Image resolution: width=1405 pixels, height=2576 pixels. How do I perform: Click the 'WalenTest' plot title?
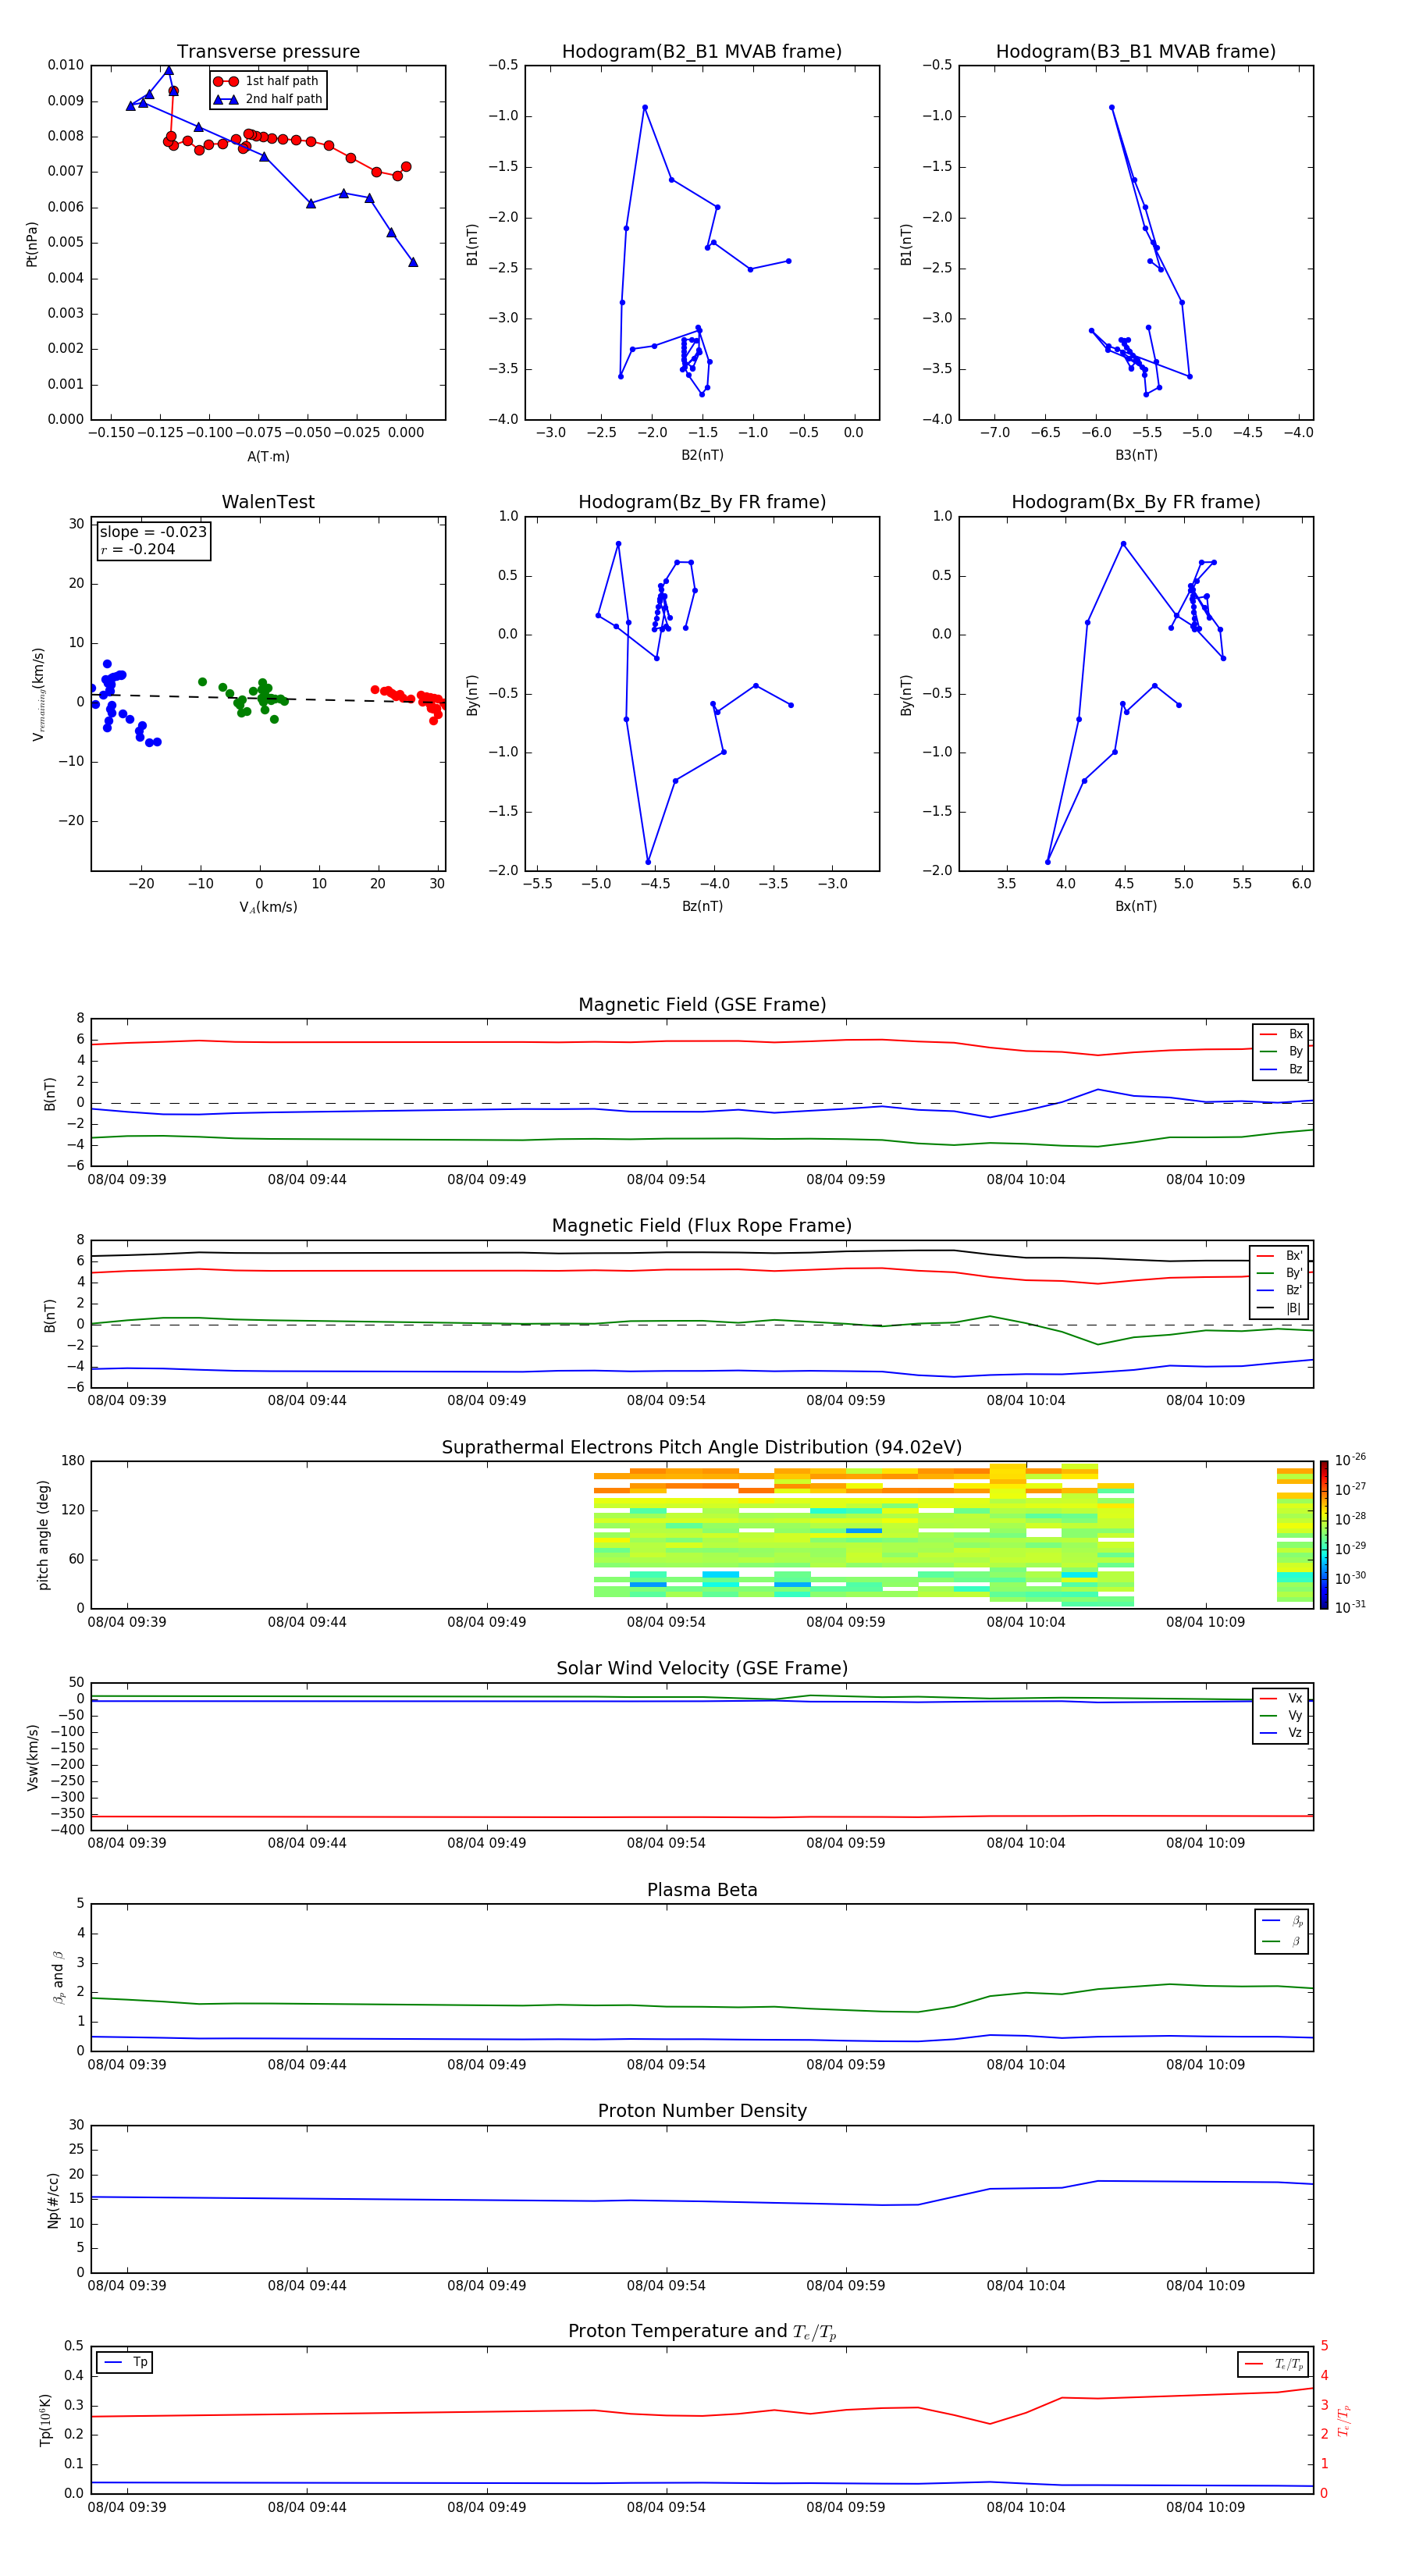tap(268, 502)
